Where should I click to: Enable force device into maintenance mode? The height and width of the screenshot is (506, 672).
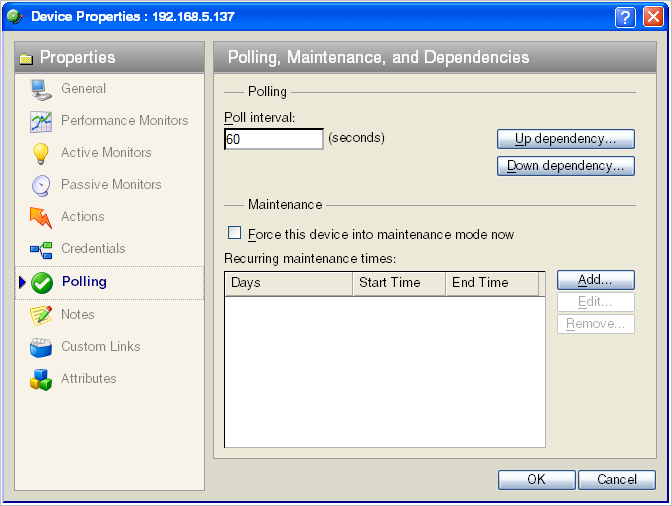[x=234, y=233]
